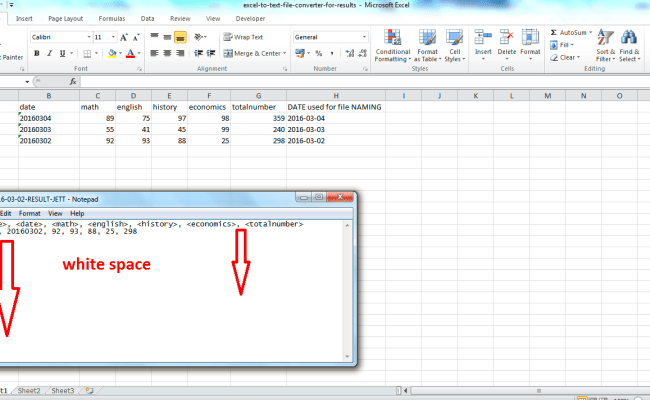
Task: Select cell with totalnumber 359
Action: click(x=258, y=118)
